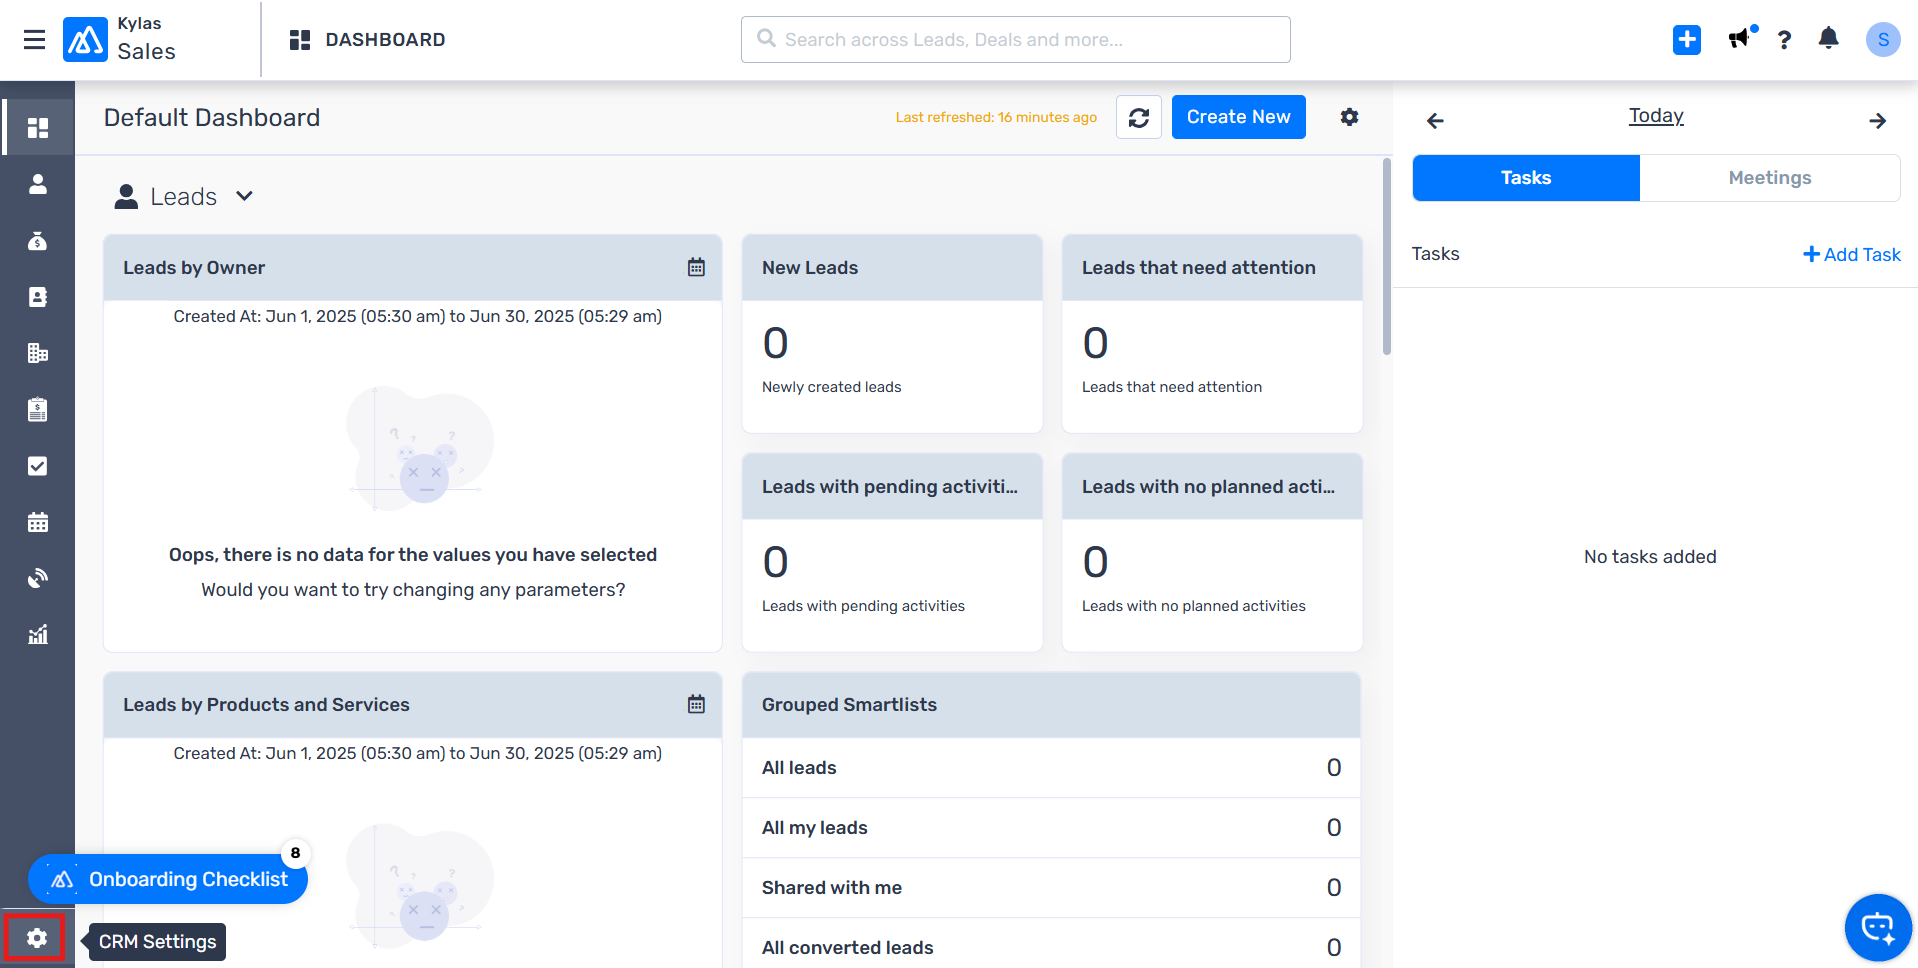
Task: Click the Default Dashboard title
Action: pos(212,118)
